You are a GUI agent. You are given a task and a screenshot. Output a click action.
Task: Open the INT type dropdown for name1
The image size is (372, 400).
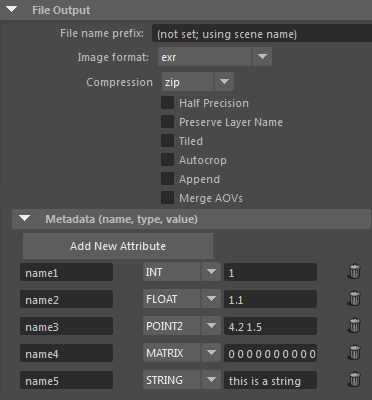[182, 272]
